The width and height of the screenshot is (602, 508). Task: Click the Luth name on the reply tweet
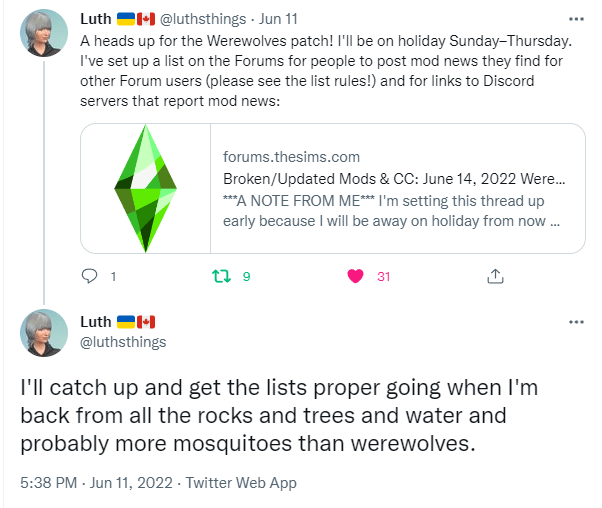(x=95, y=321)
